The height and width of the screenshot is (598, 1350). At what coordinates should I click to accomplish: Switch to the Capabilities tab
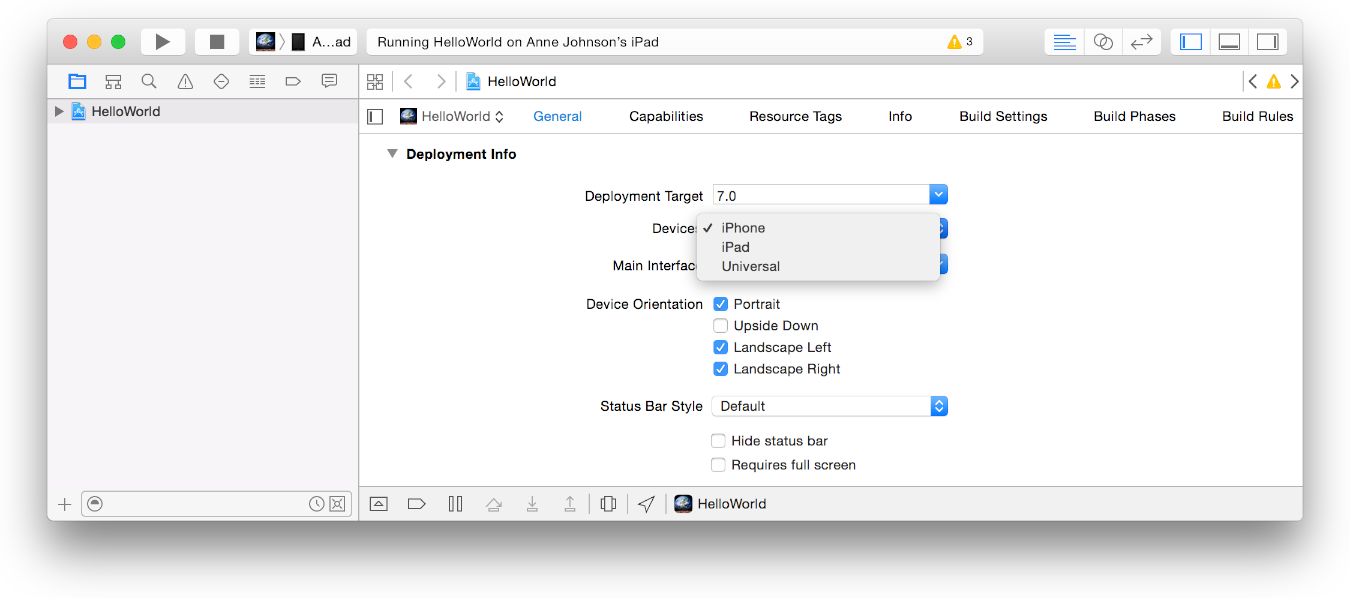click(x=666, y=116)
